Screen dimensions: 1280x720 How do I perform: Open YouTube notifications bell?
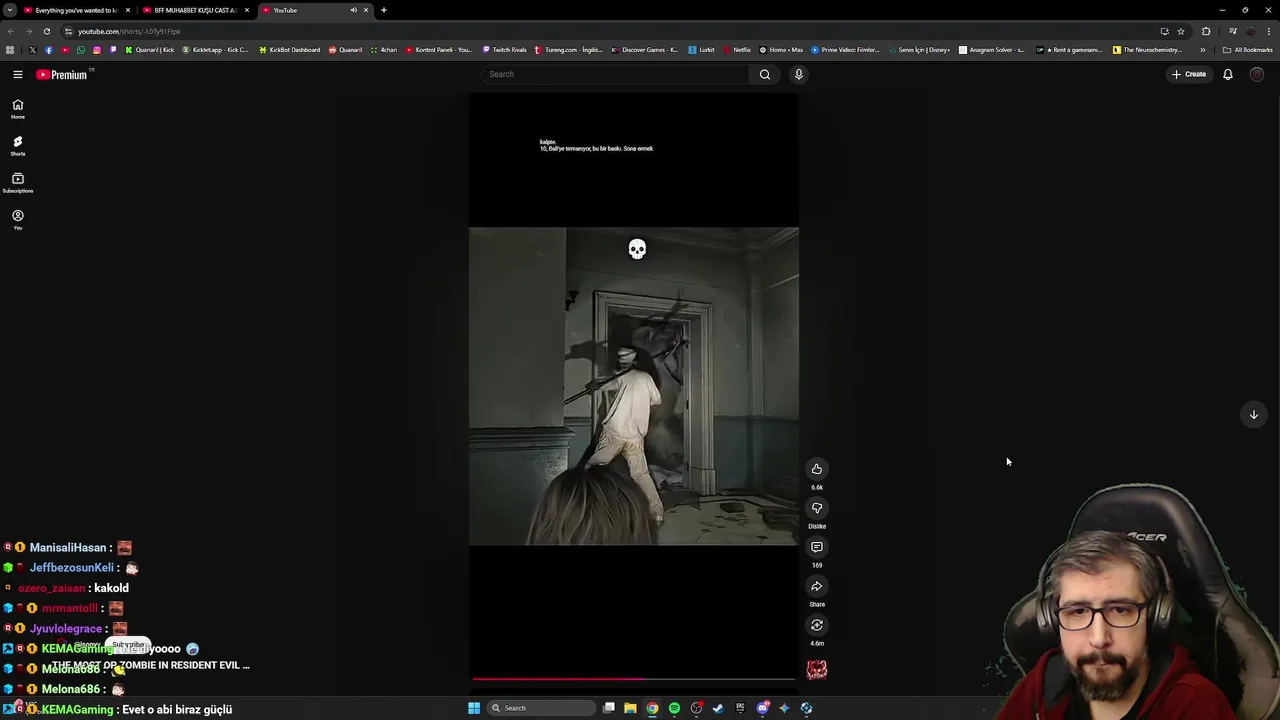[x=1228, y=74]
